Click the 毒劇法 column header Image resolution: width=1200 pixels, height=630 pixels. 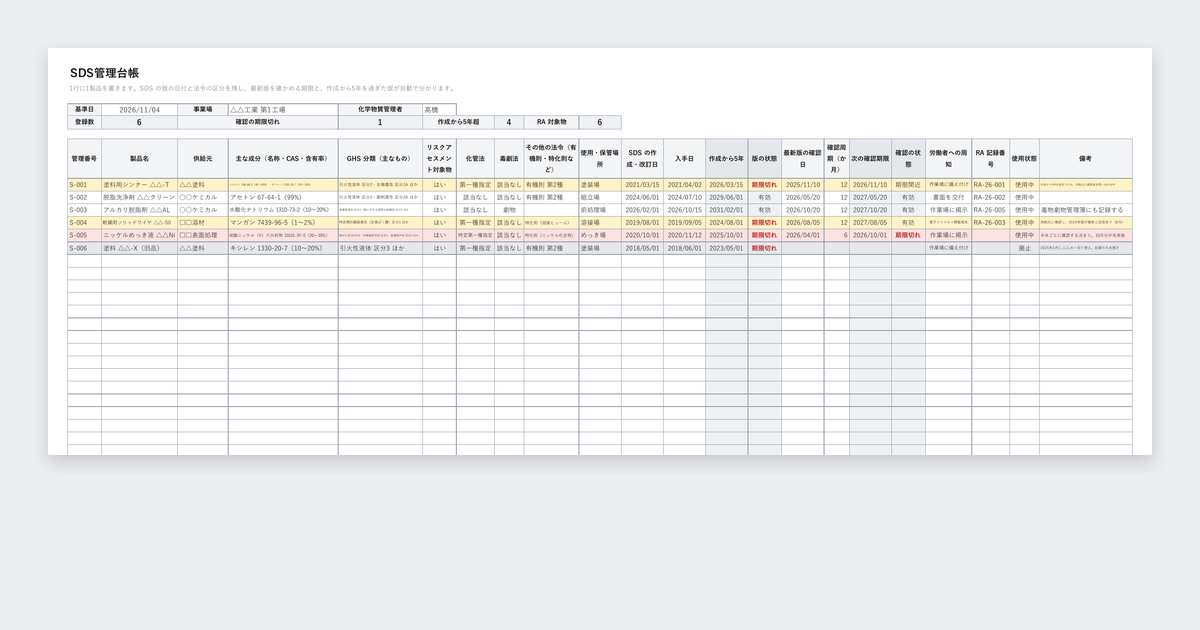(509, 158)
